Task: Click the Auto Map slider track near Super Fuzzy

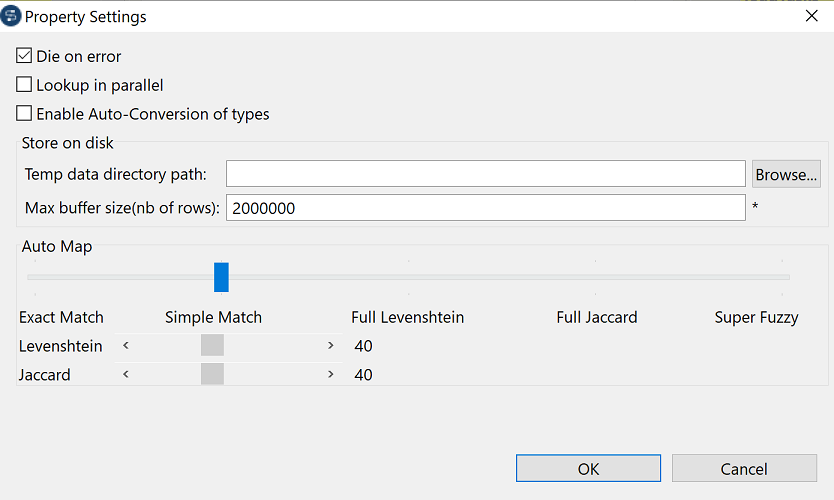Action: (782, 277)
